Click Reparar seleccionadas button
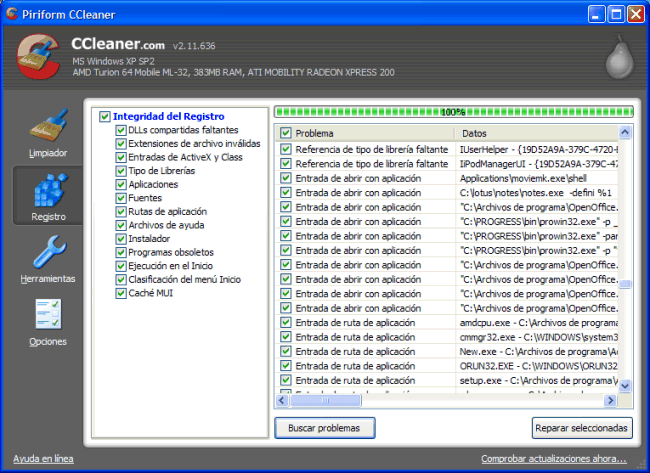 tap(582, 428)
